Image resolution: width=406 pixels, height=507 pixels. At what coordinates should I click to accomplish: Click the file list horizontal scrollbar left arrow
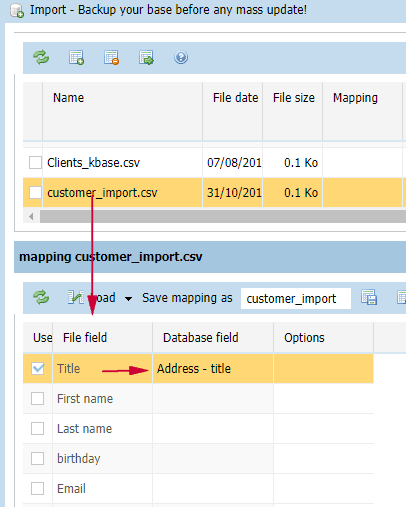pos(31,217)
